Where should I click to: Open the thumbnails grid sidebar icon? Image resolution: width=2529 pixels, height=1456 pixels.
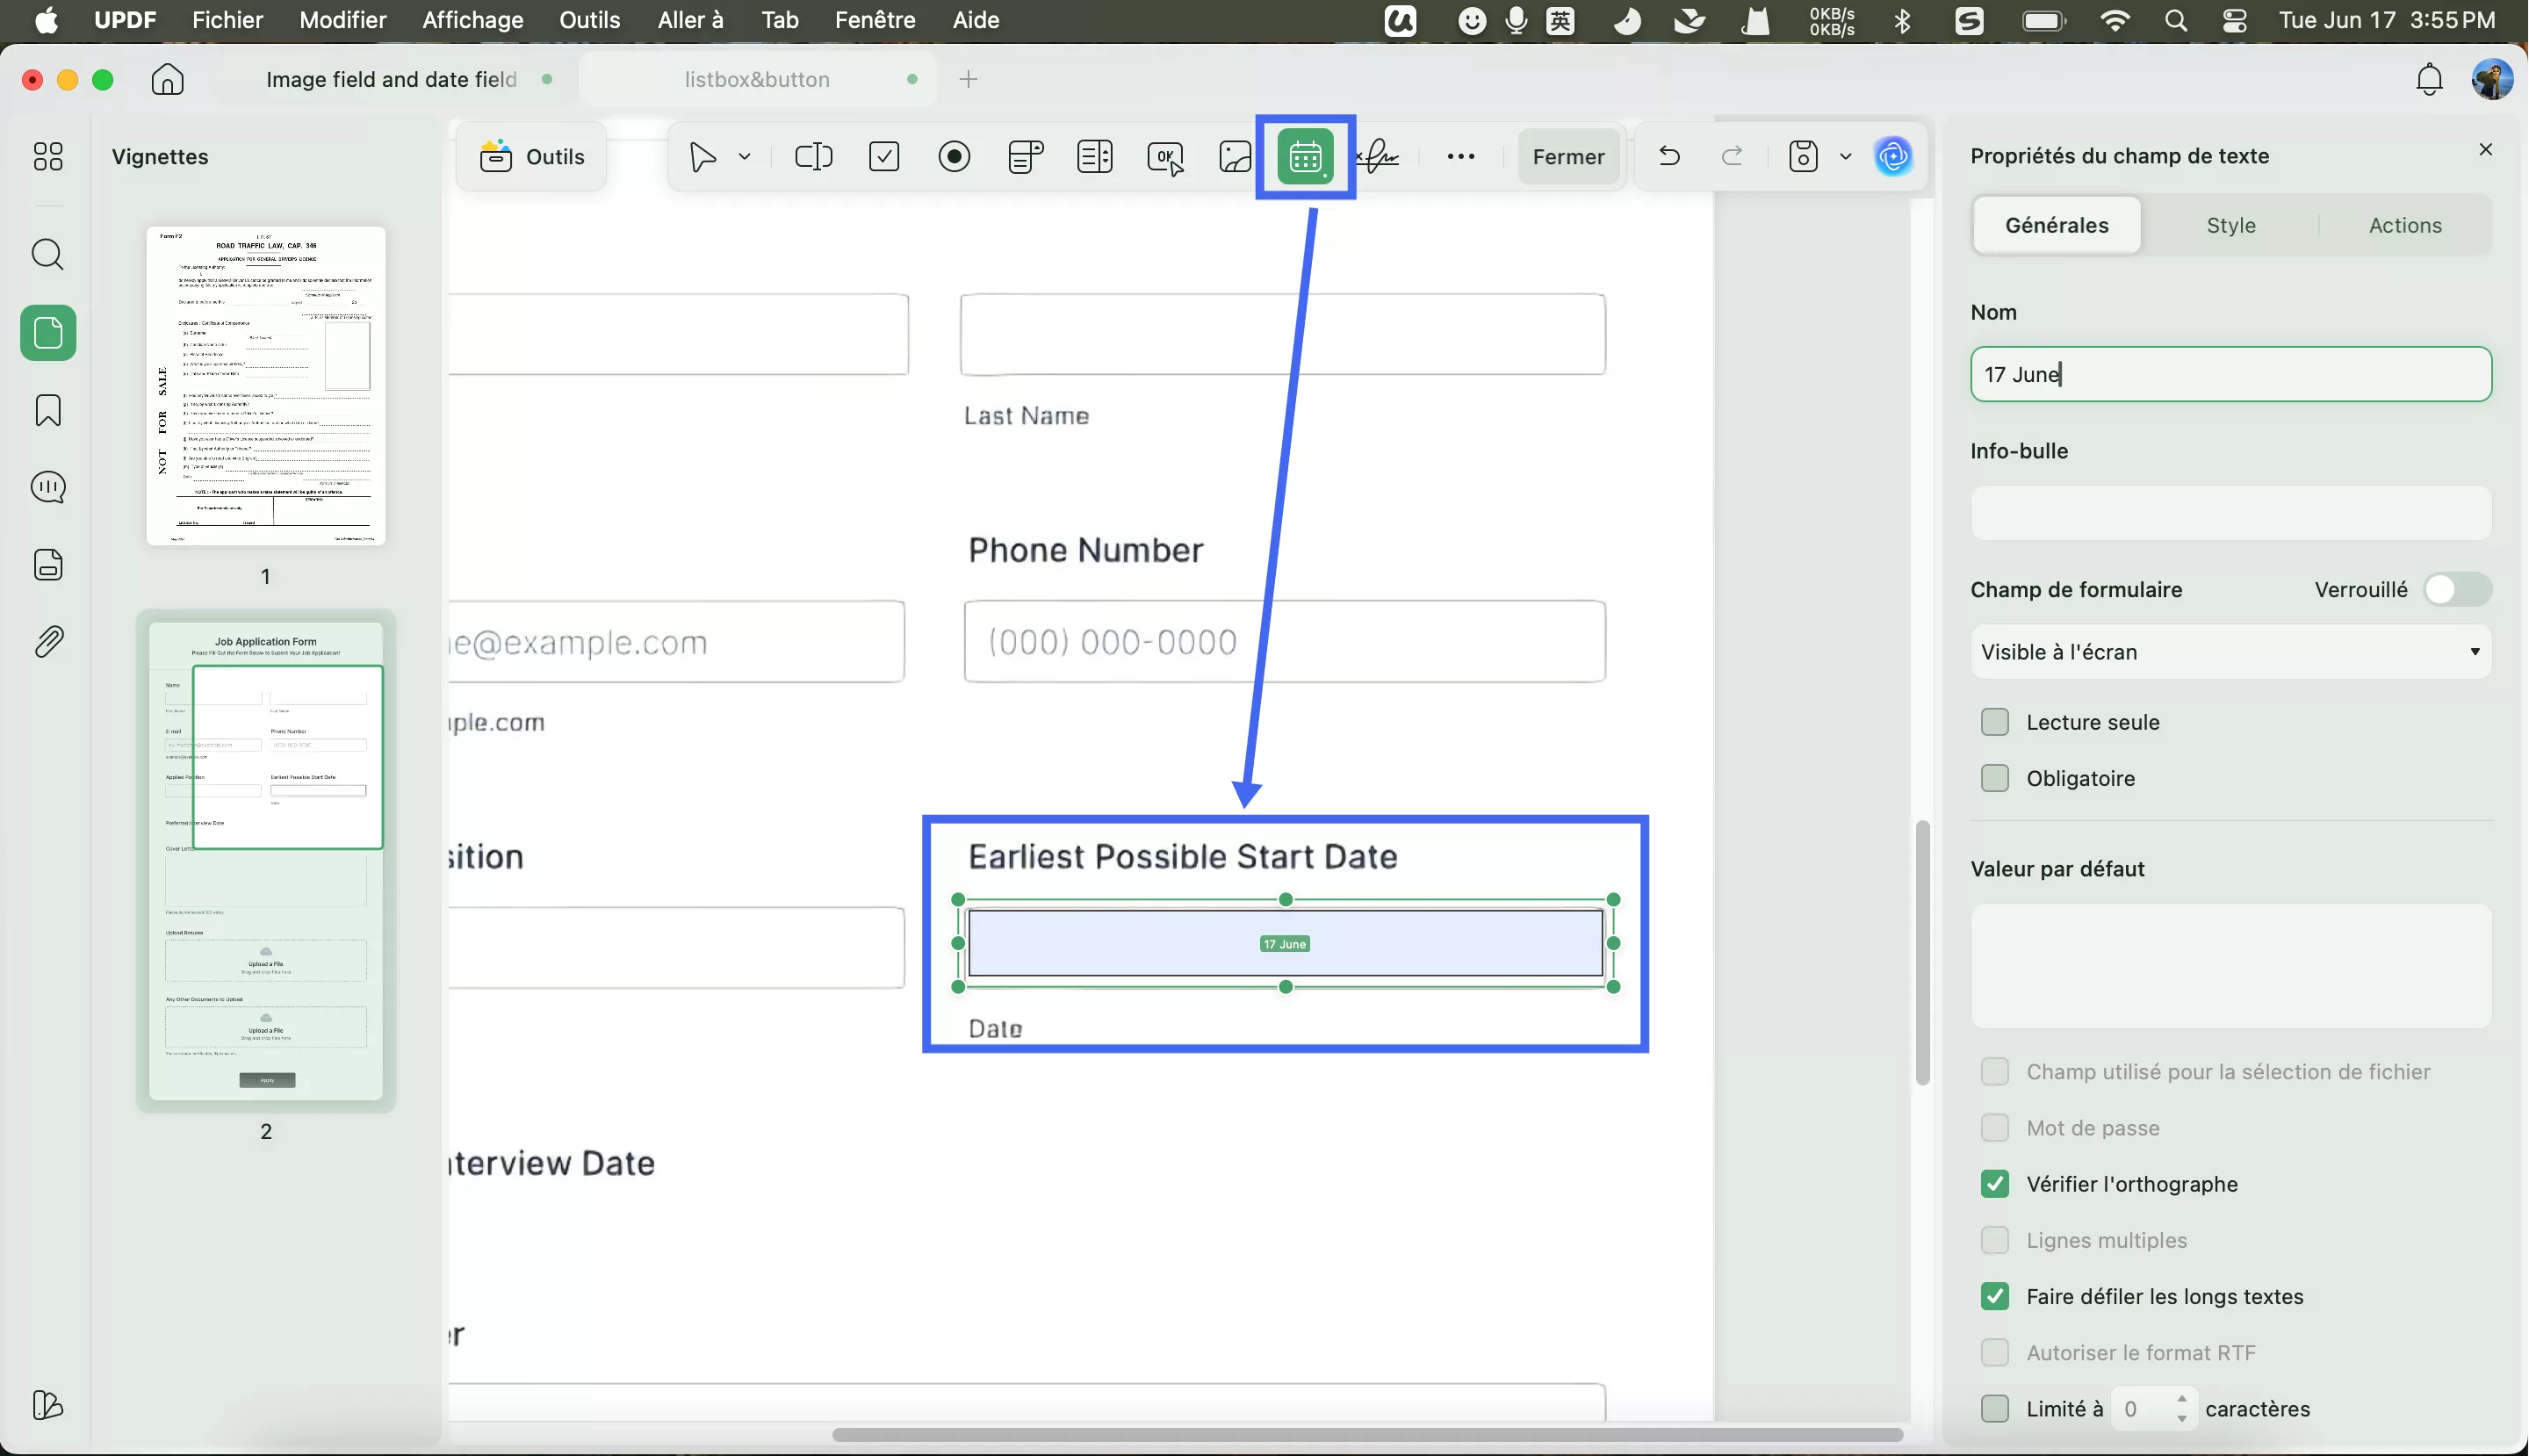48,156
